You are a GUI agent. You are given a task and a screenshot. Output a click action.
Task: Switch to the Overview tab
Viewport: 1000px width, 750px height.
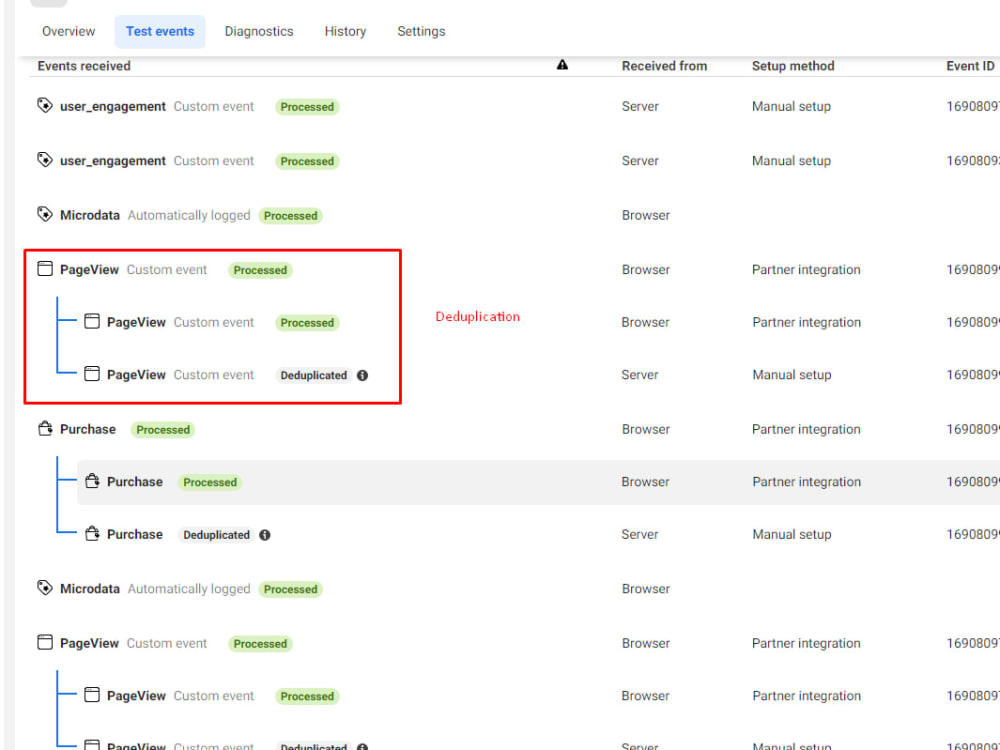click(x=67, y=31)
